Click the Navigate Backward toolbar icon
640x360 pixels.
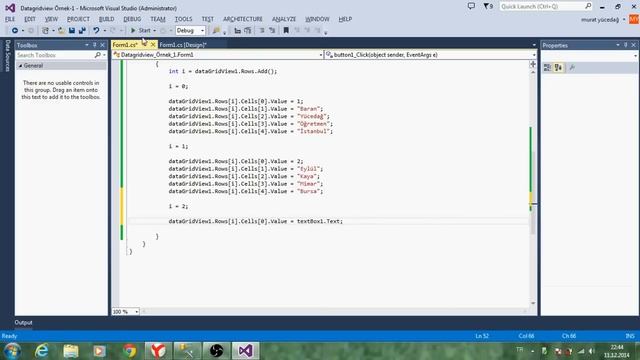point(15,31)
